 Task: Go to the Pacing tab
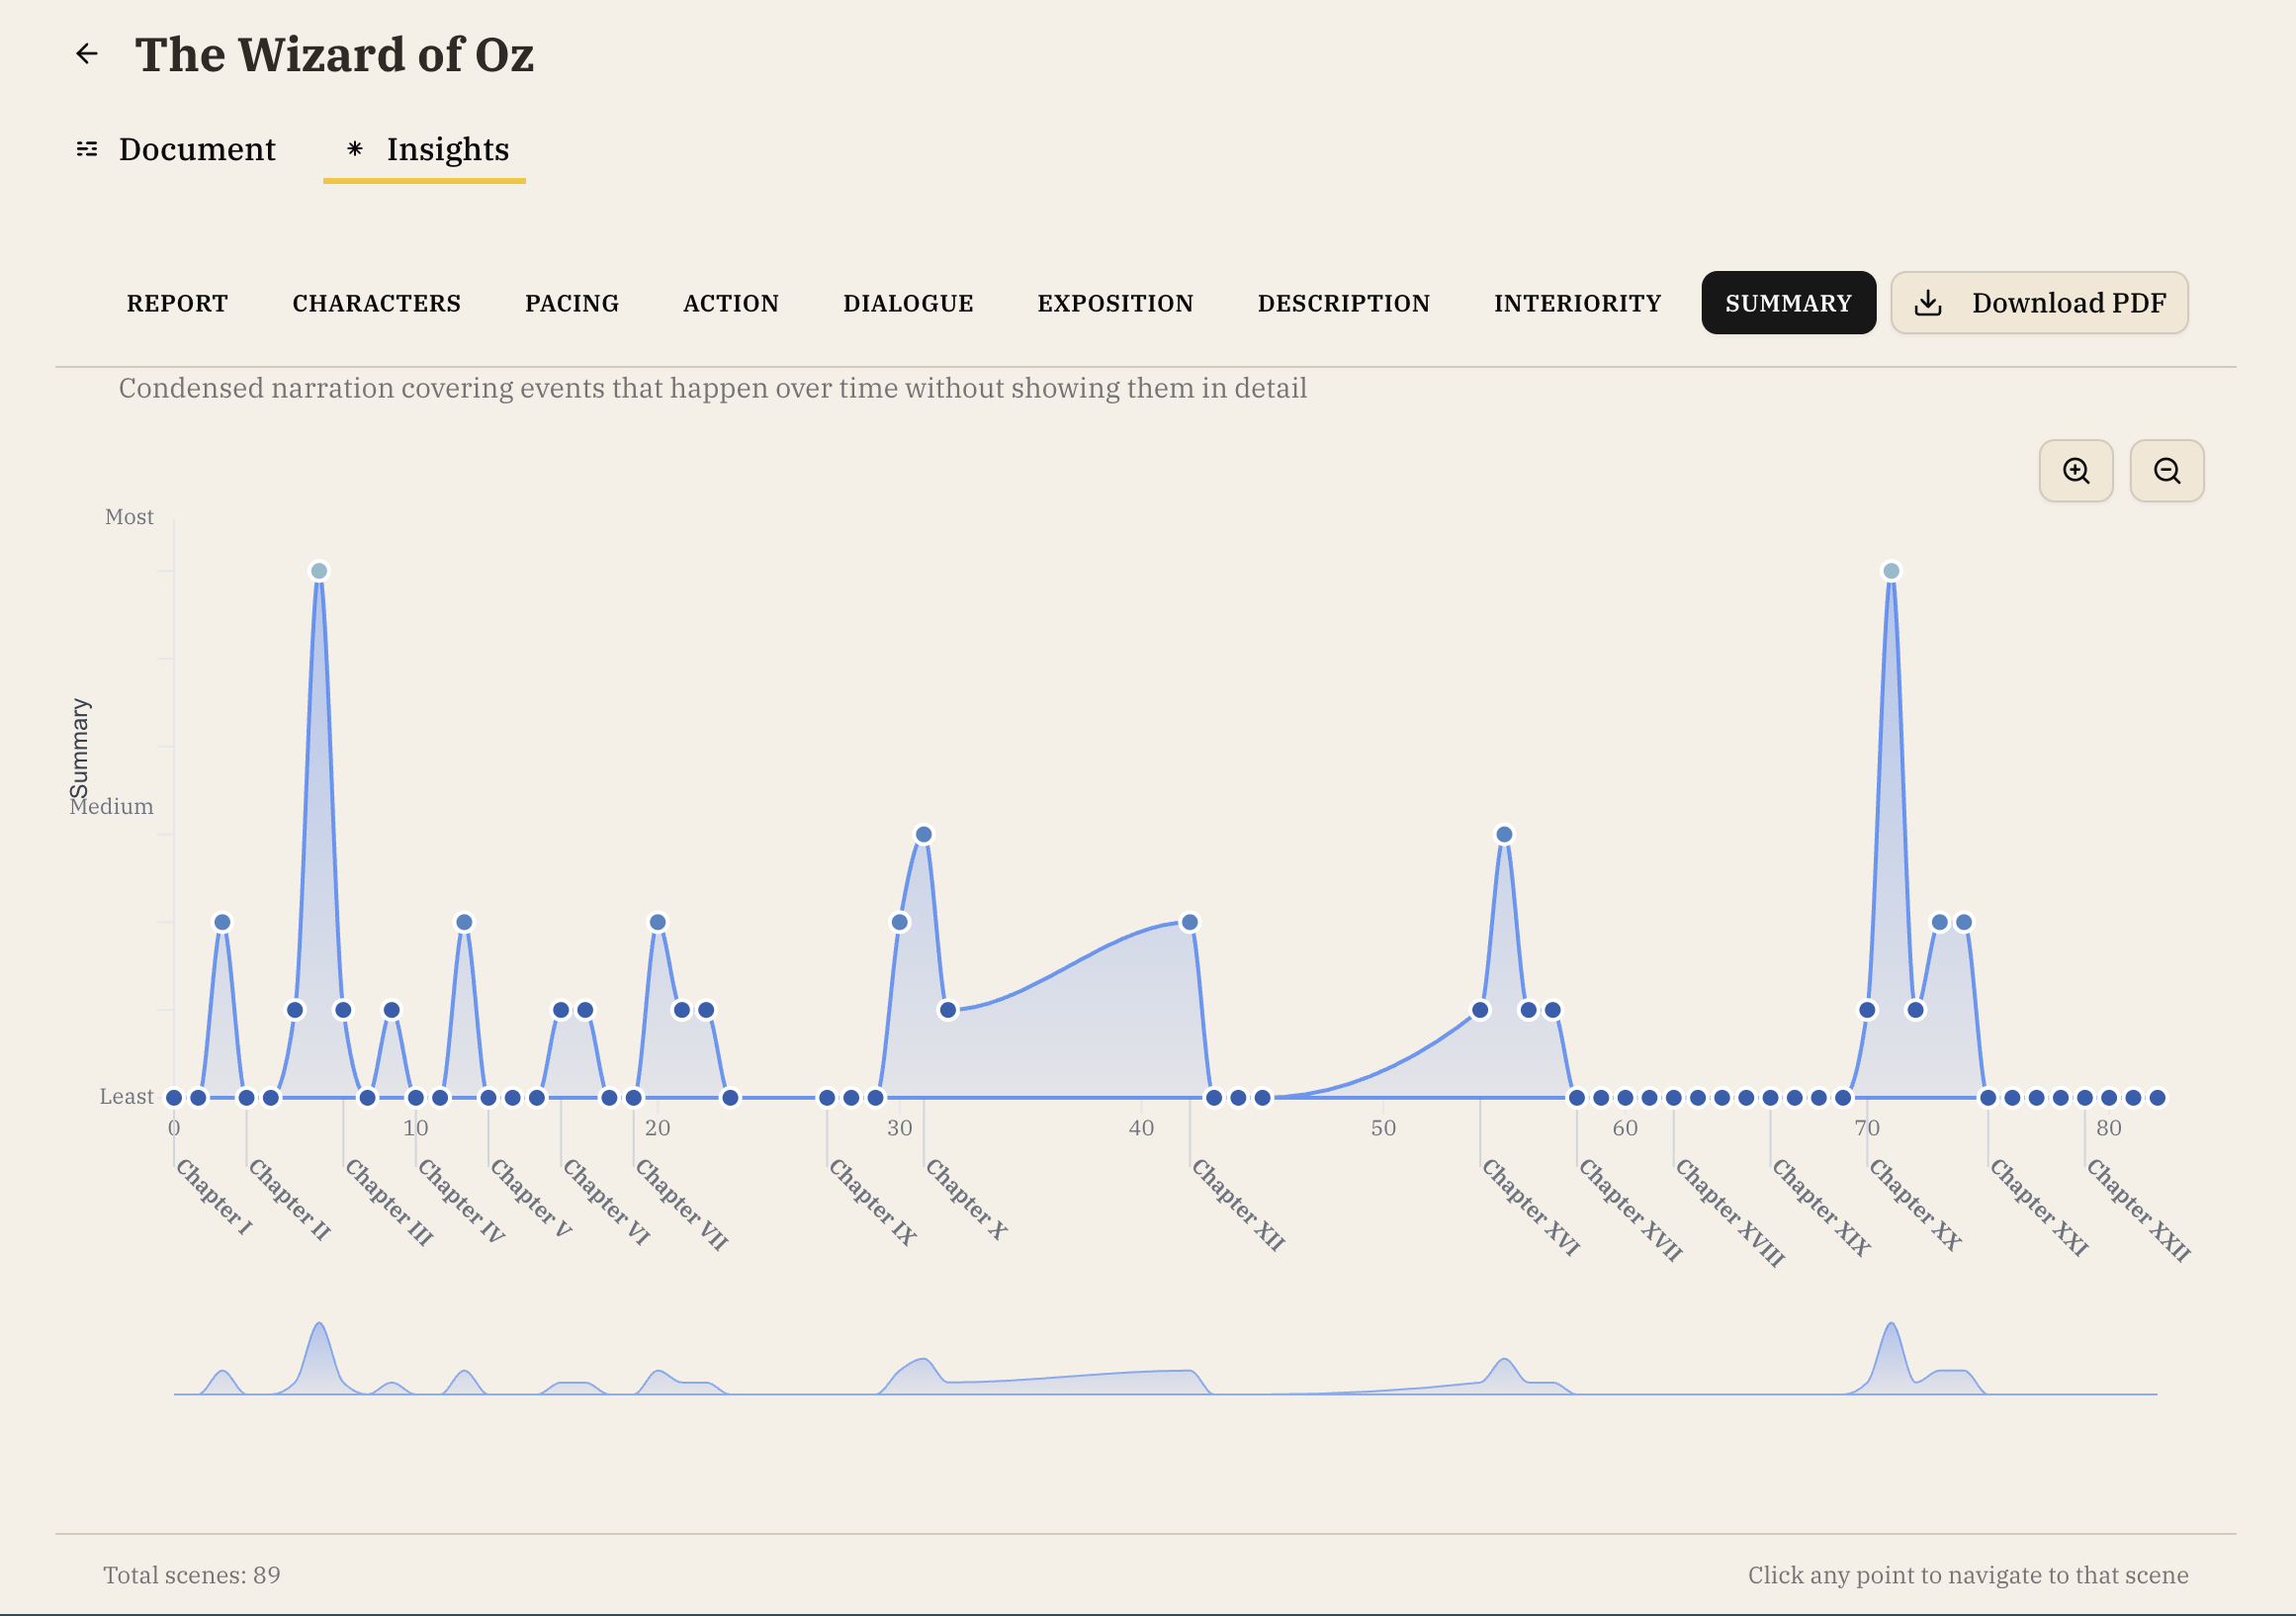pos(571,303)
